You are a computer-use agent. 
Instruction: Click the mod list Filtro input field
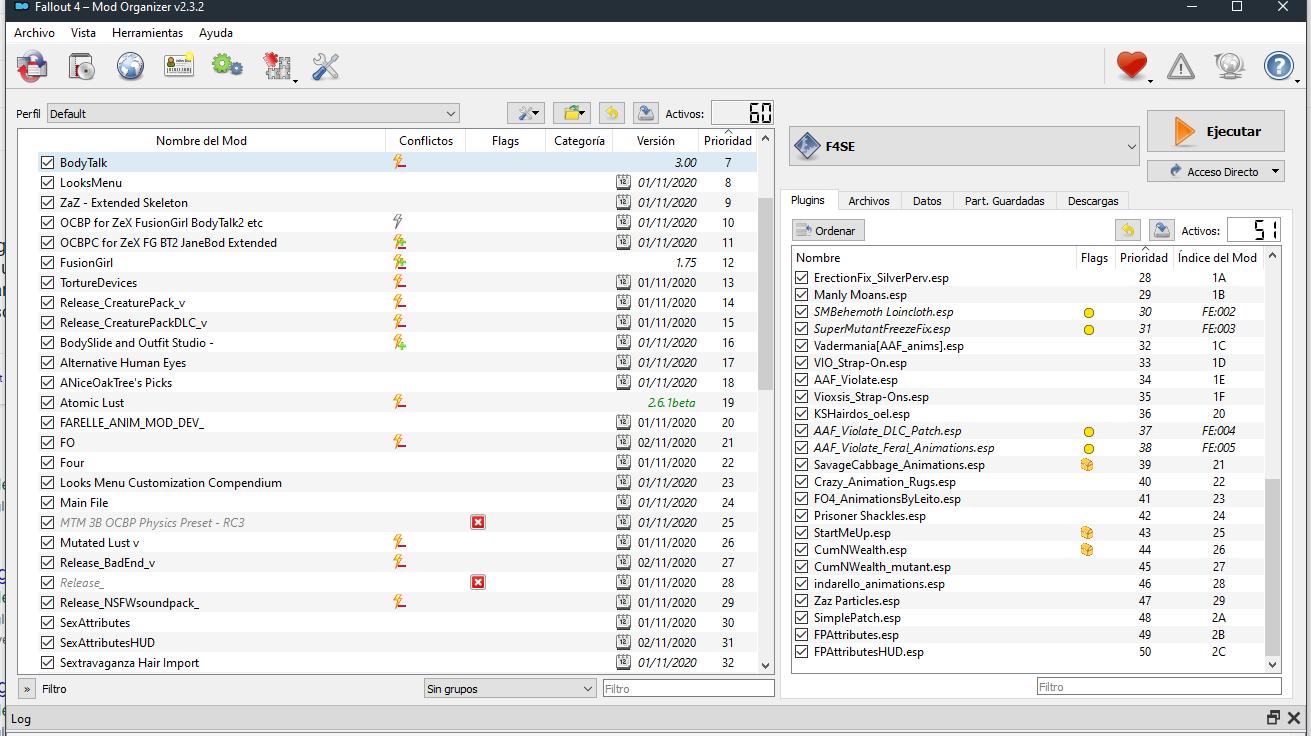(688, 689)
